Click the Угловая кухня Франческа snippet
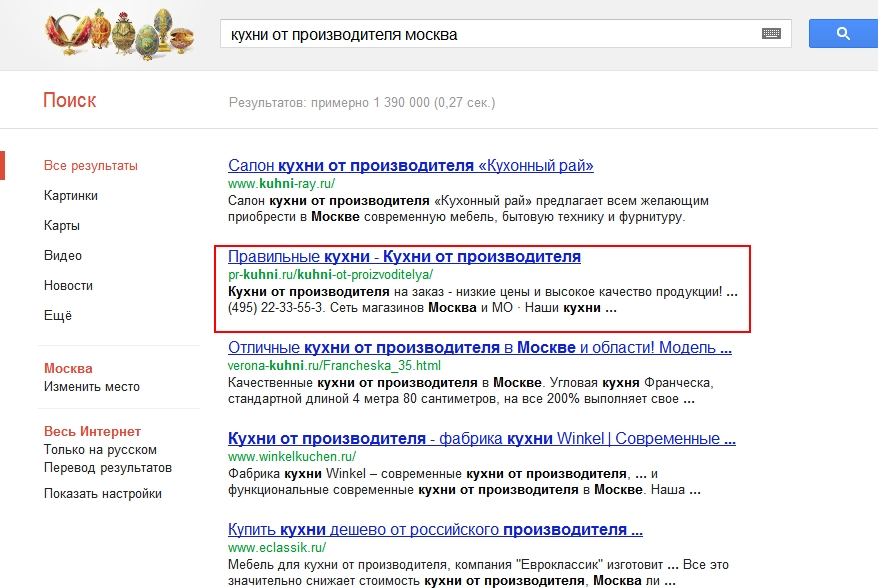The width and height of the screenshot is (878, 588). [x=632, y=382]
